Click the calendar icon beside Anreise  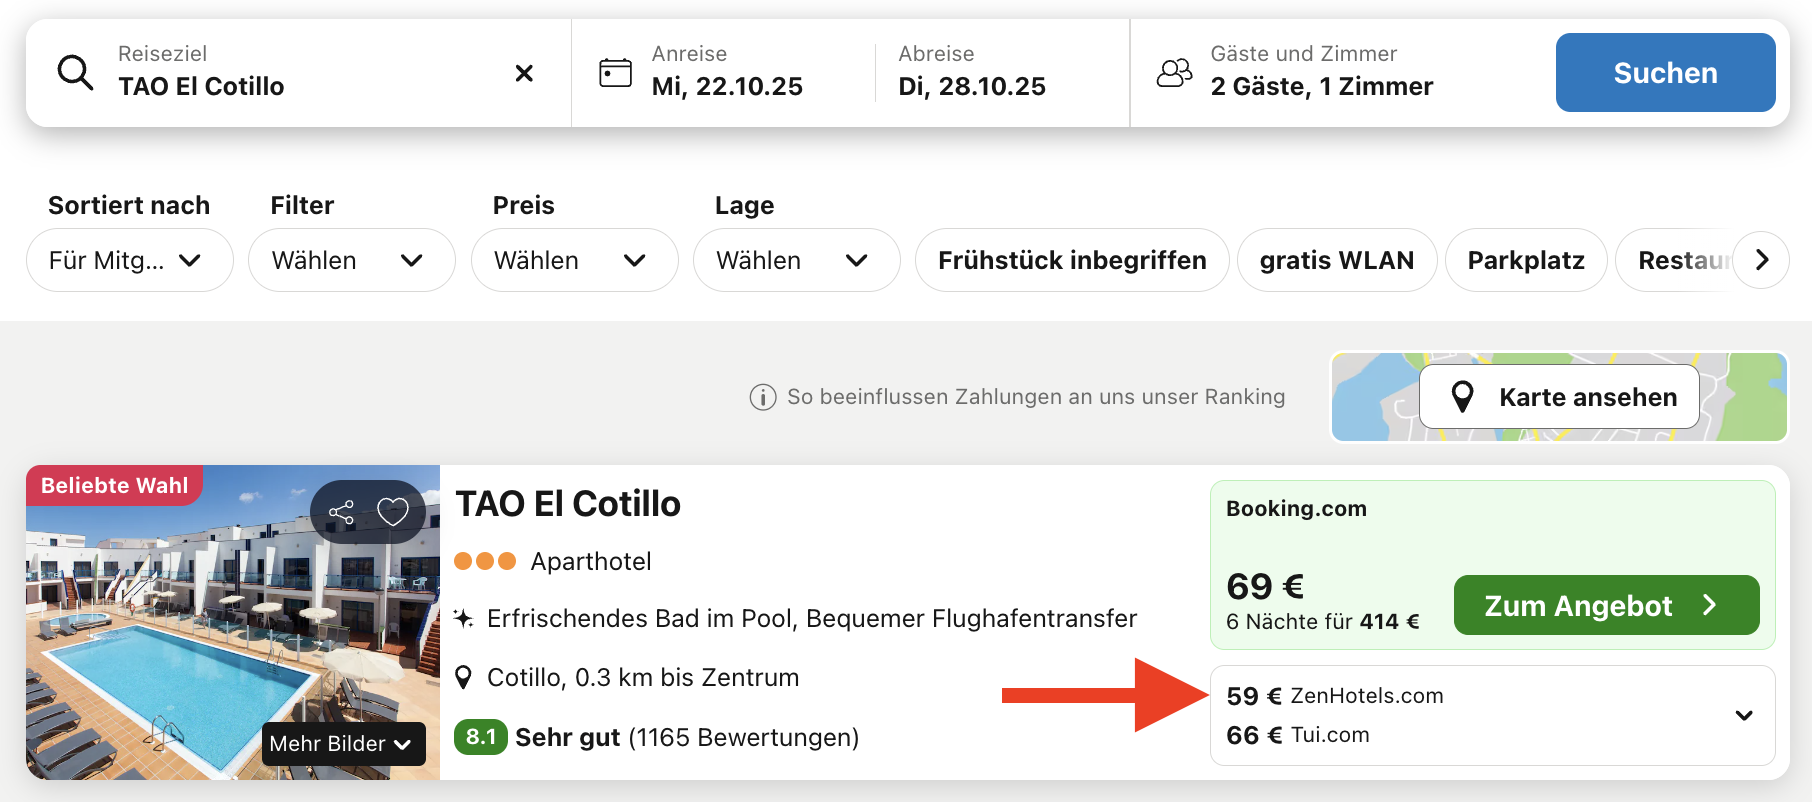click(x=615, y=73)
